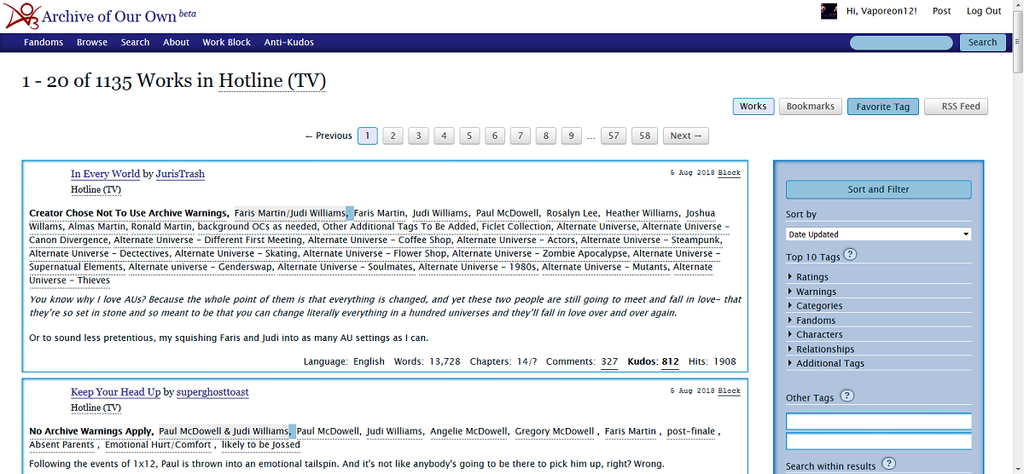This screenshot has height=474, width=1024.
Task: Block the Keep Your Head Up work
Action: point(729,391)
